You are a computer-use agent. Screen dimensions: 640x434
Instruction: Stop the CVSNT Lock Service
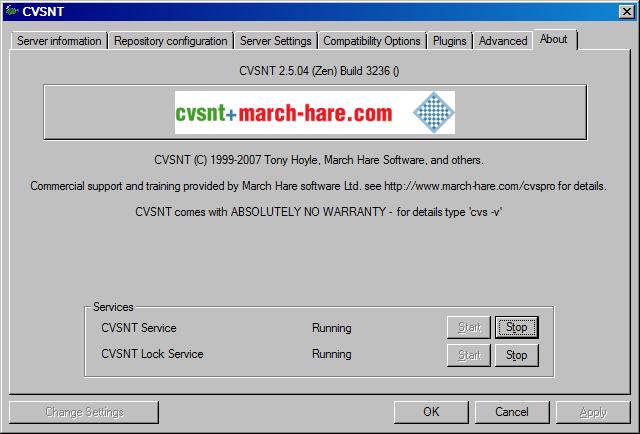coord(516,355)
